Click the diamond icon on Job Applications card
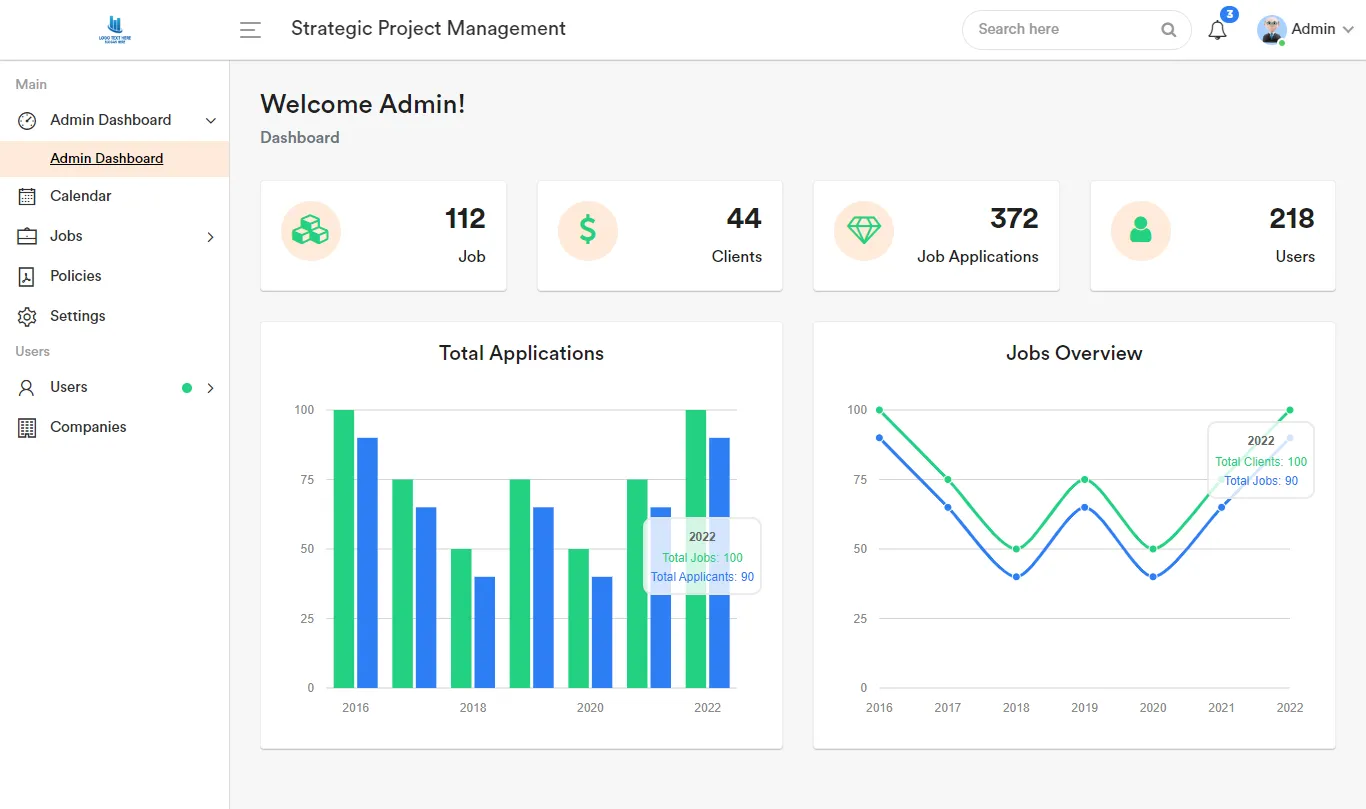This screenshot has height=809, width=1366. coord(864,231)
